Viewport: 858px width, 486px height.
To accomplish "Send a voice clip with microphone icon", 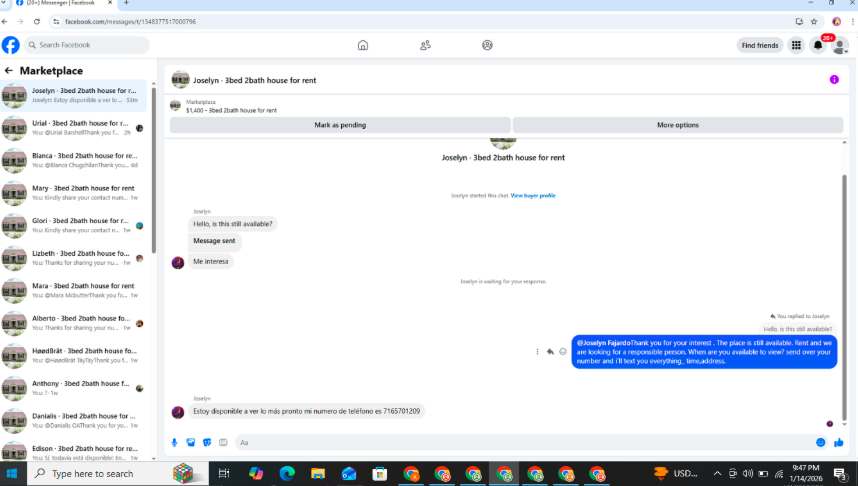I will click(175, 442).
